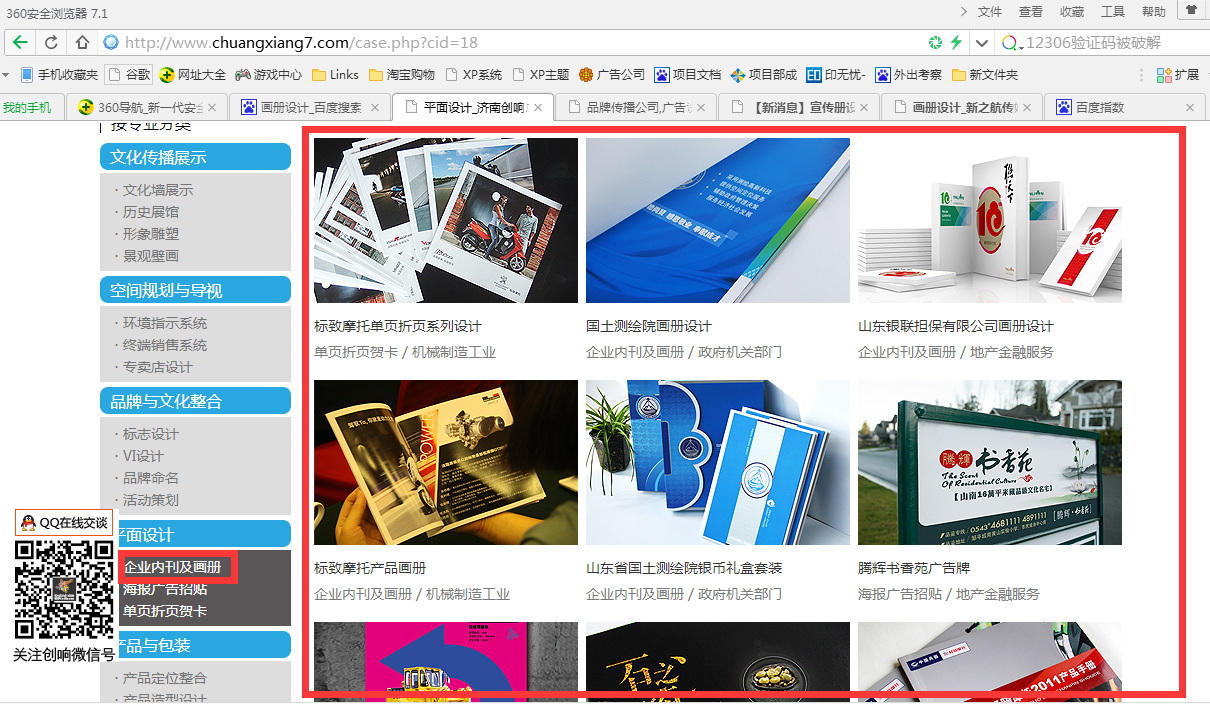Open the 帮助 menu
The height and width of the screenshot is (704, 1210).
click(x=1154, y=12)
